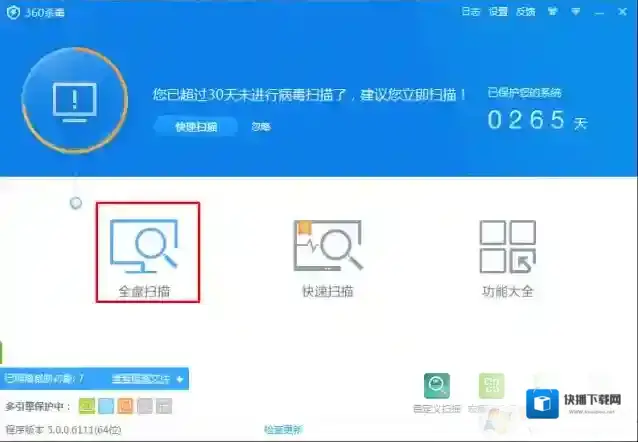Image resolution: width=638 pixels, height=442 pixels.
Task: Open the 自定义扫描 custom scan icon
Action: [436, 387]
